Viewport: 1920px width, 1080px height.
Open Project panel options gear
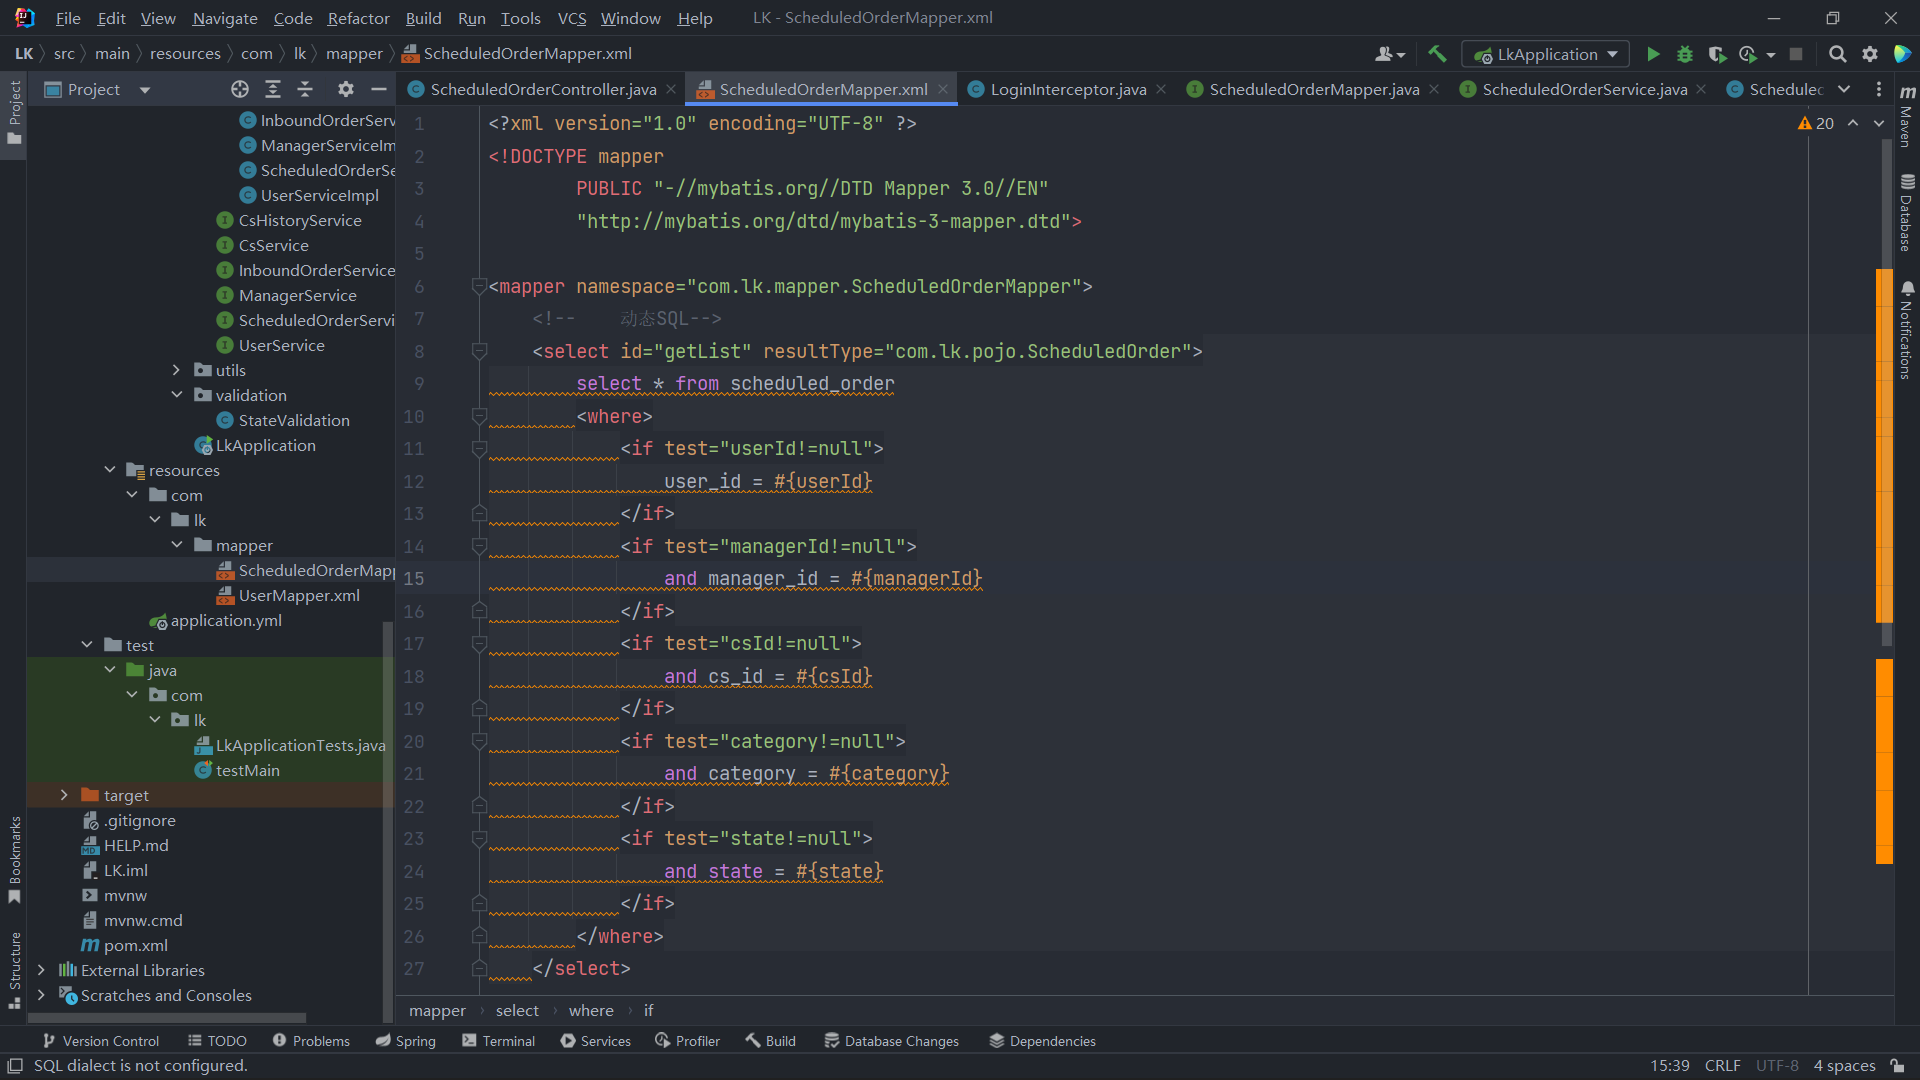(x=346, y=89)
